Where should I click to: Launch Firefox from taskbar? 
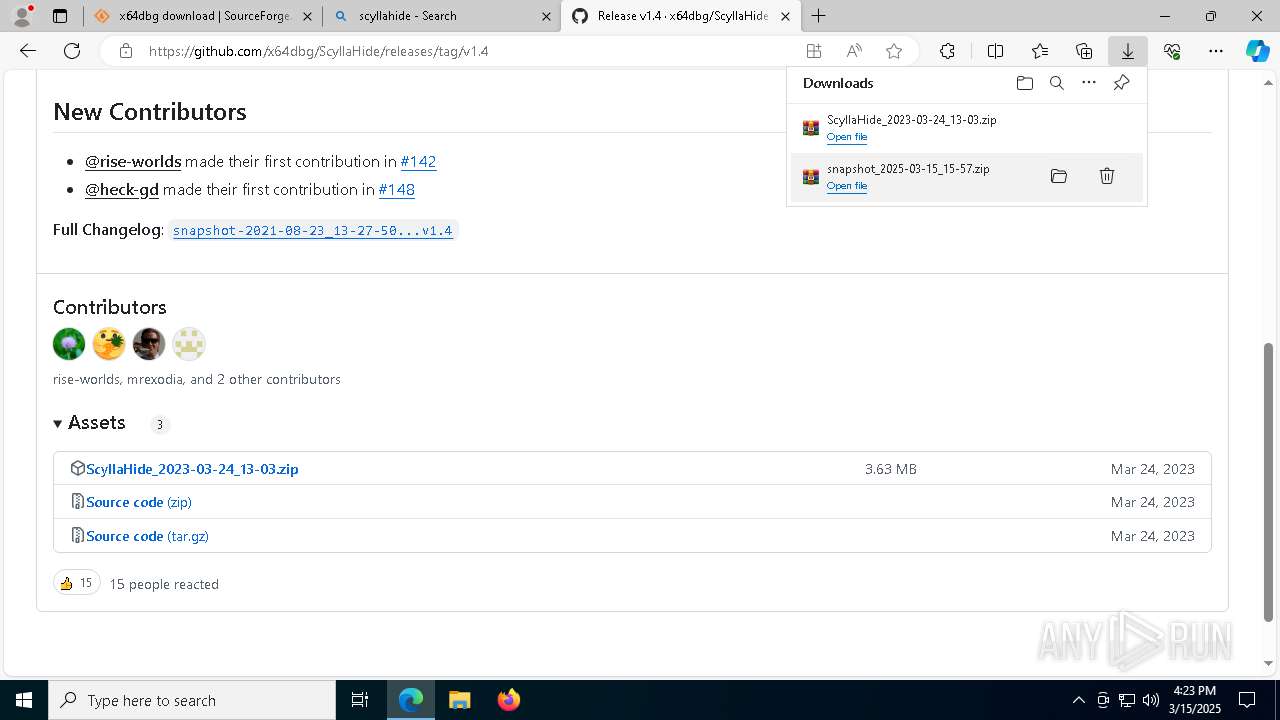(508, 700)
